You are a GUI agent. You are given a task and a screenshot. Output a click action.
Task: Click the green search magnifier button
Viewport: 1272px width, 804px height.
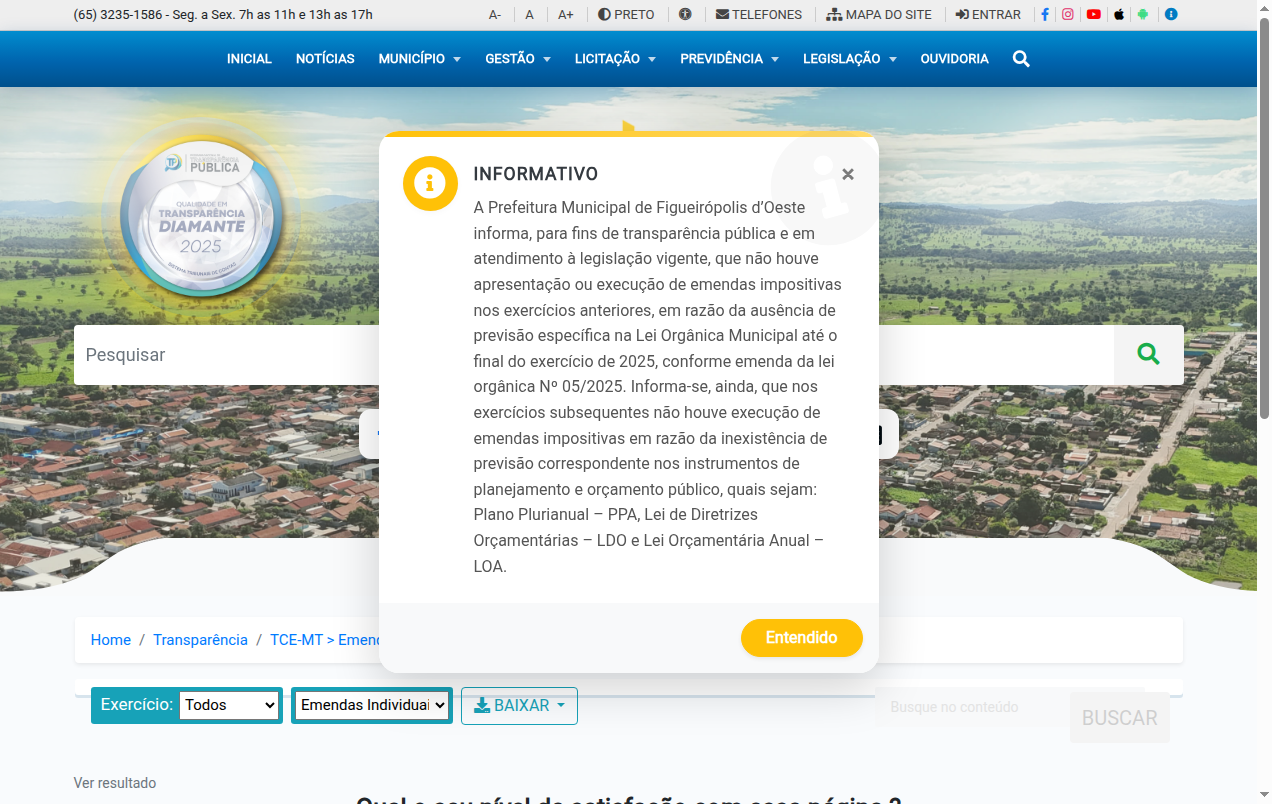[1148, 354]
